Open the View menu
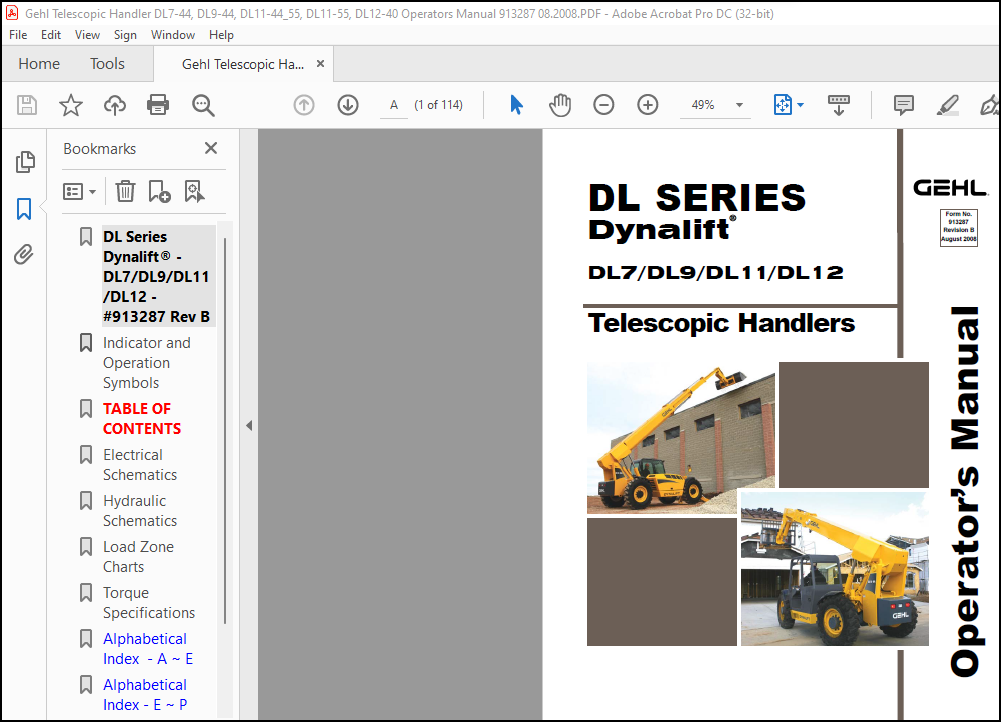This screenshot has height=722, width=1001. (87, 35)
